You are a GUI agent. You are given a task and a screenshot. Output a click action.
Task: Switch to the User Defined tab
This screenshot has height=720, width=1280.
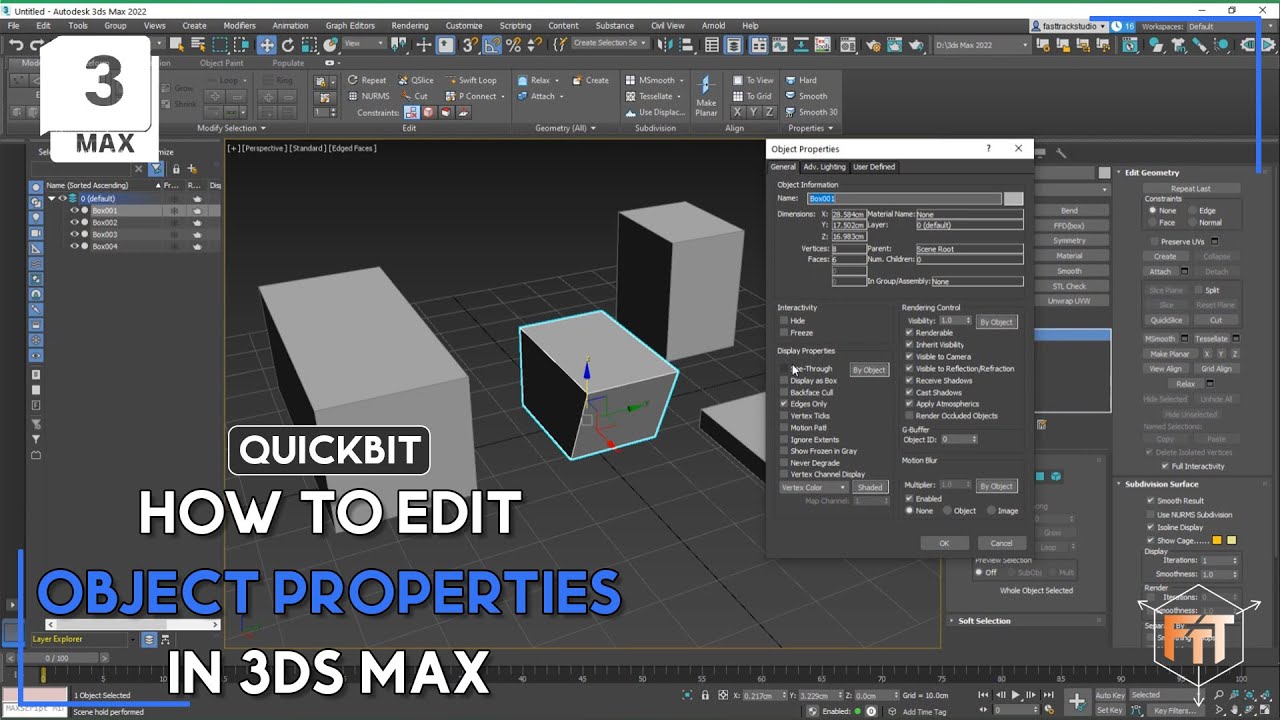[874, 167]
